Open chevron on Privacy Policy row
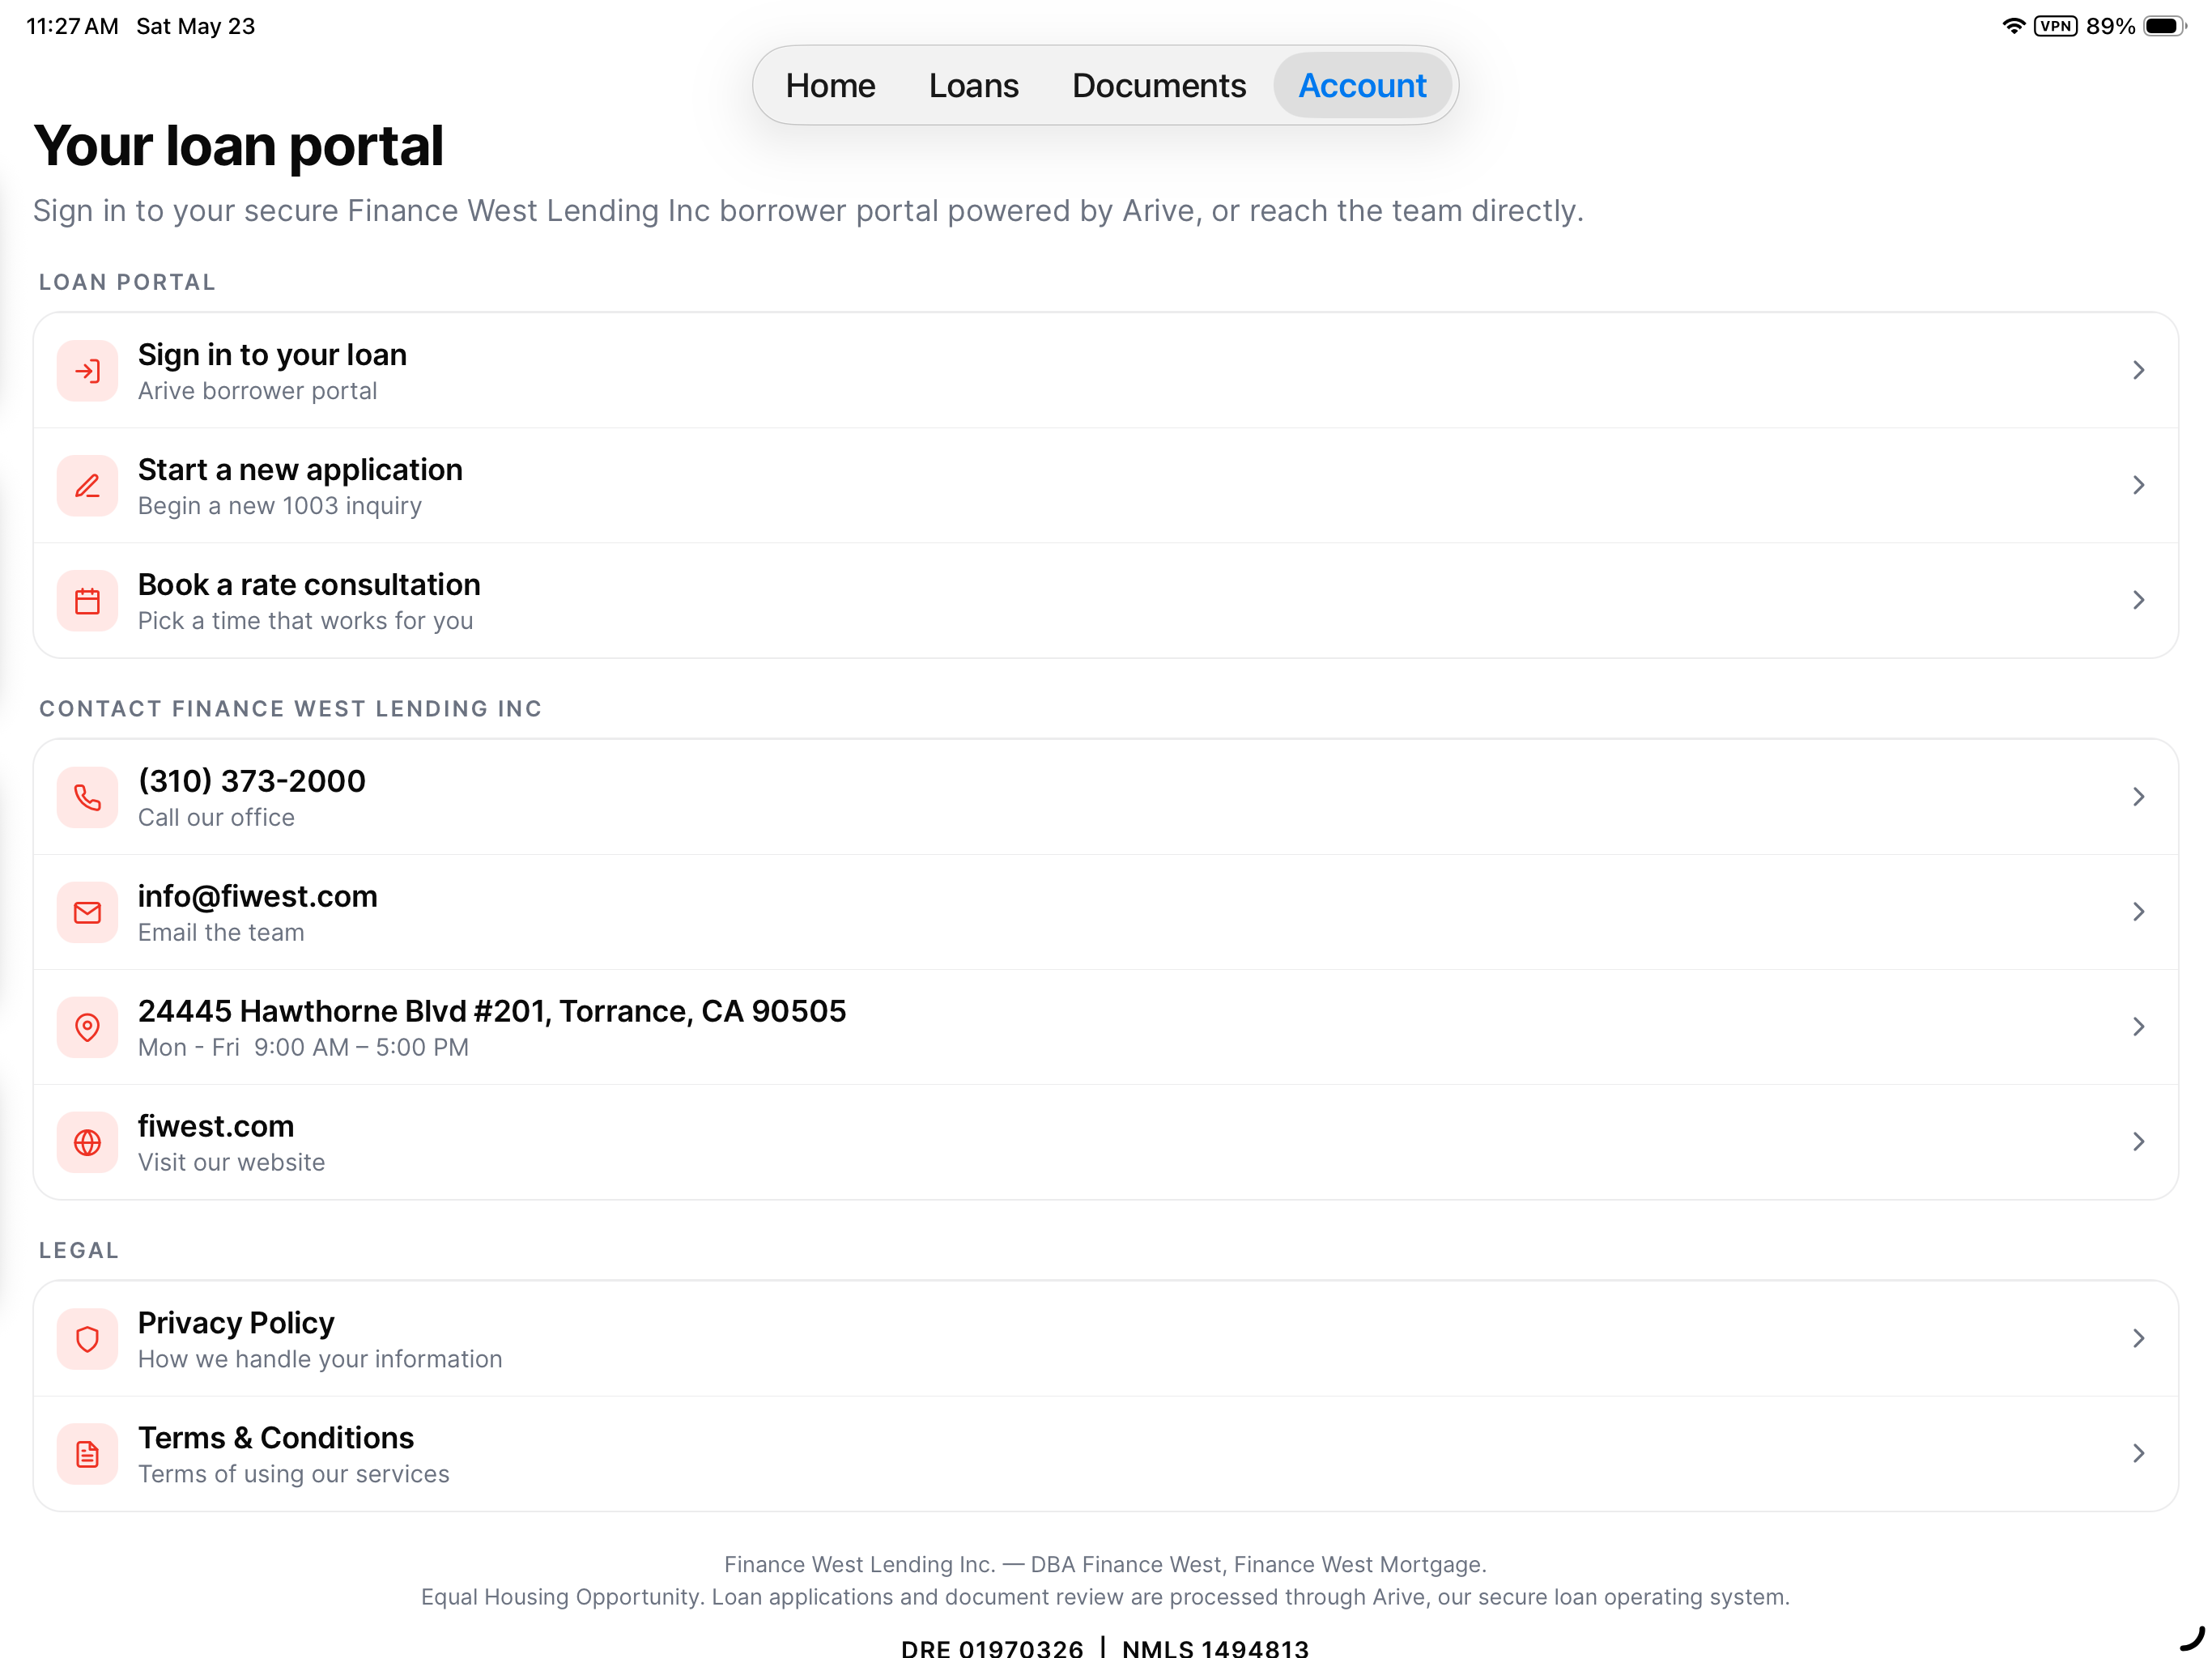This screenshot has width=2212, height=1658. tap(2138, 1339)
